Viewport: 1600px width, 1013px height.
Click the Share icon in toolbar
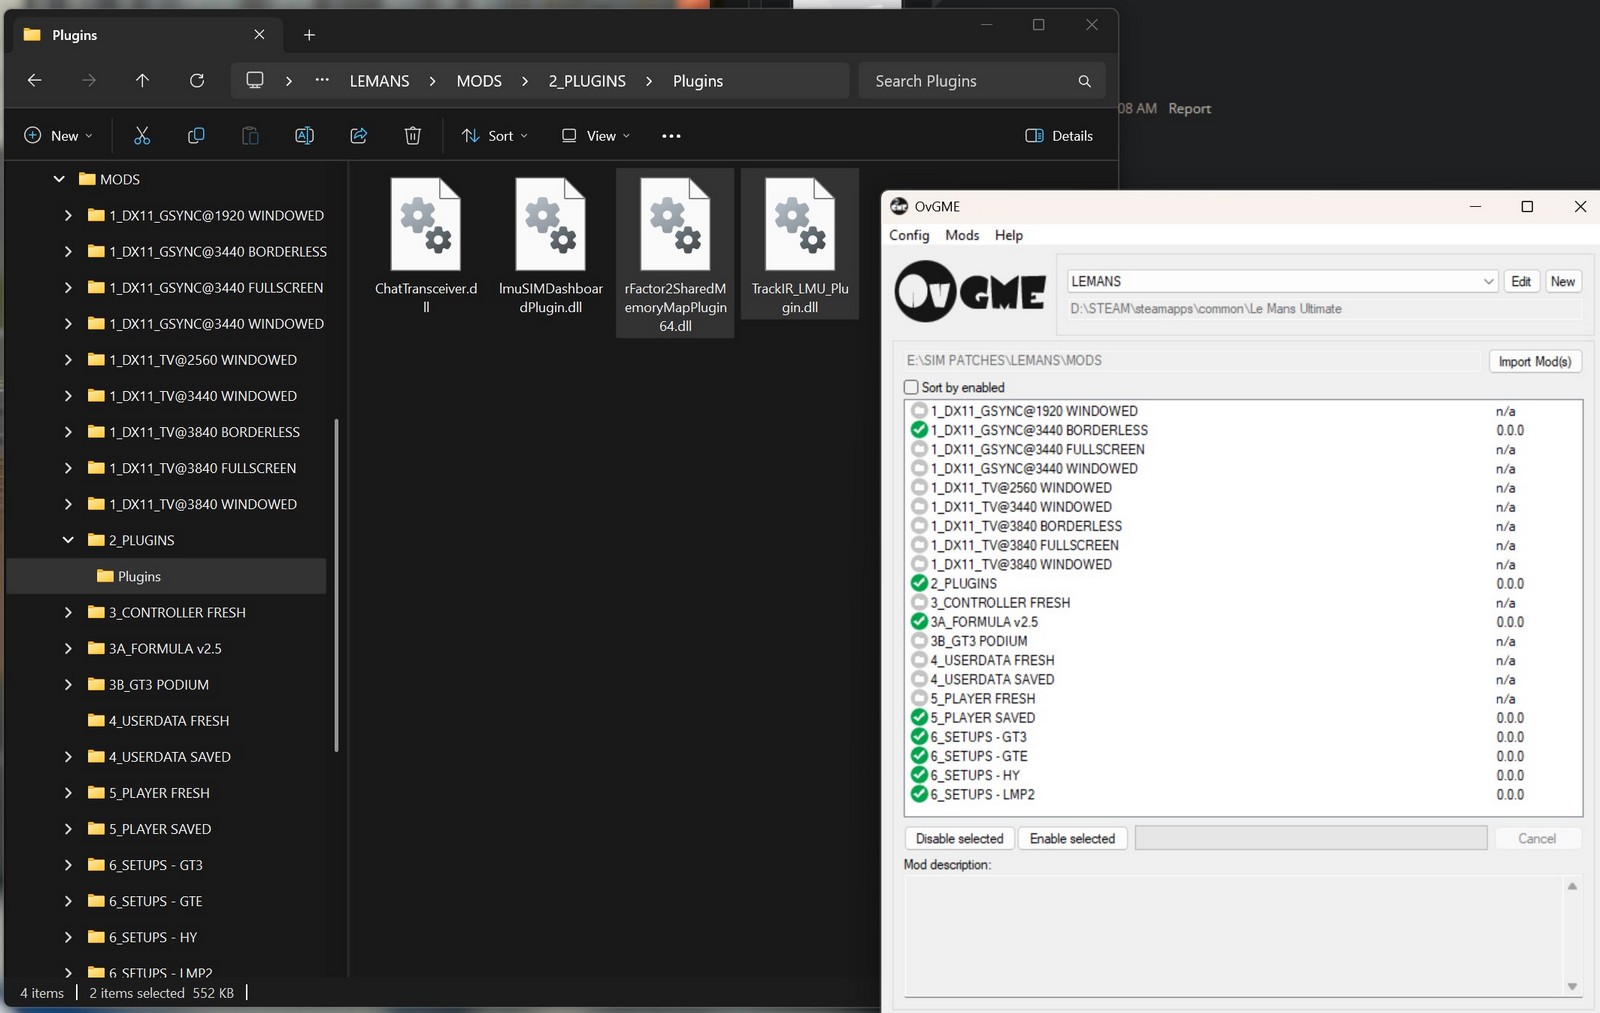(x=358, y=136)
